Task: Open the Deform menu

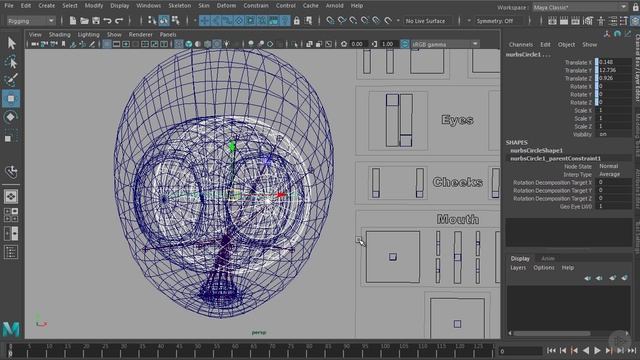Action: (226, 6)
